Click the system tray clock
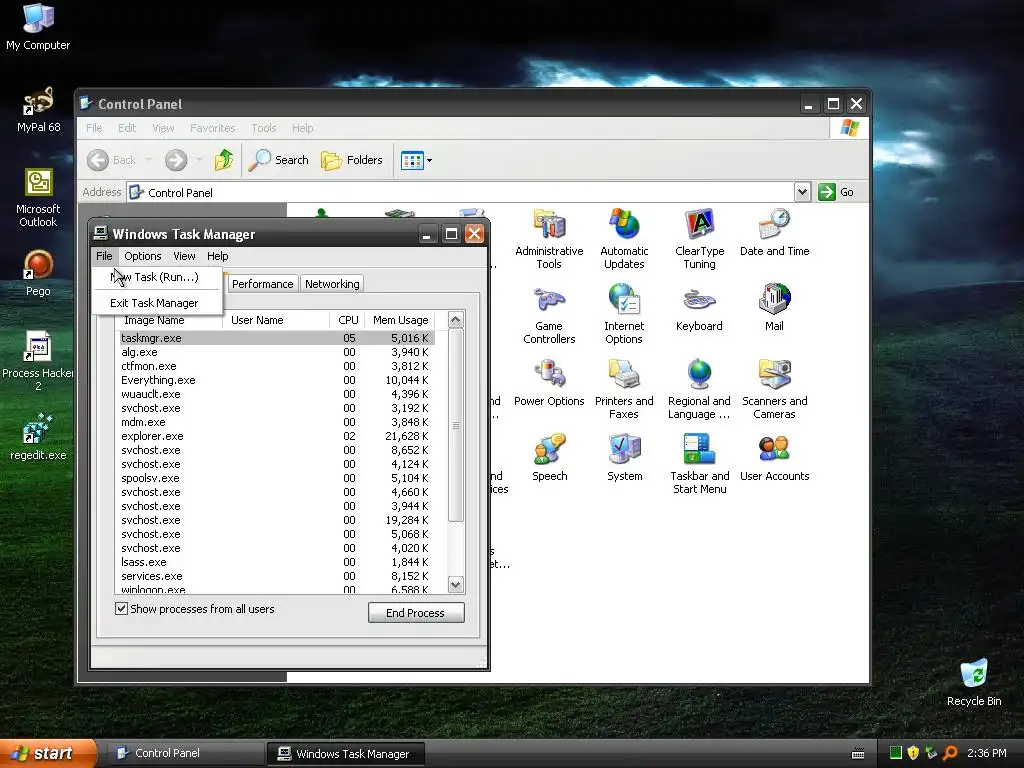The height and width of the screenshot is (768, 1024). pos(986,753)
